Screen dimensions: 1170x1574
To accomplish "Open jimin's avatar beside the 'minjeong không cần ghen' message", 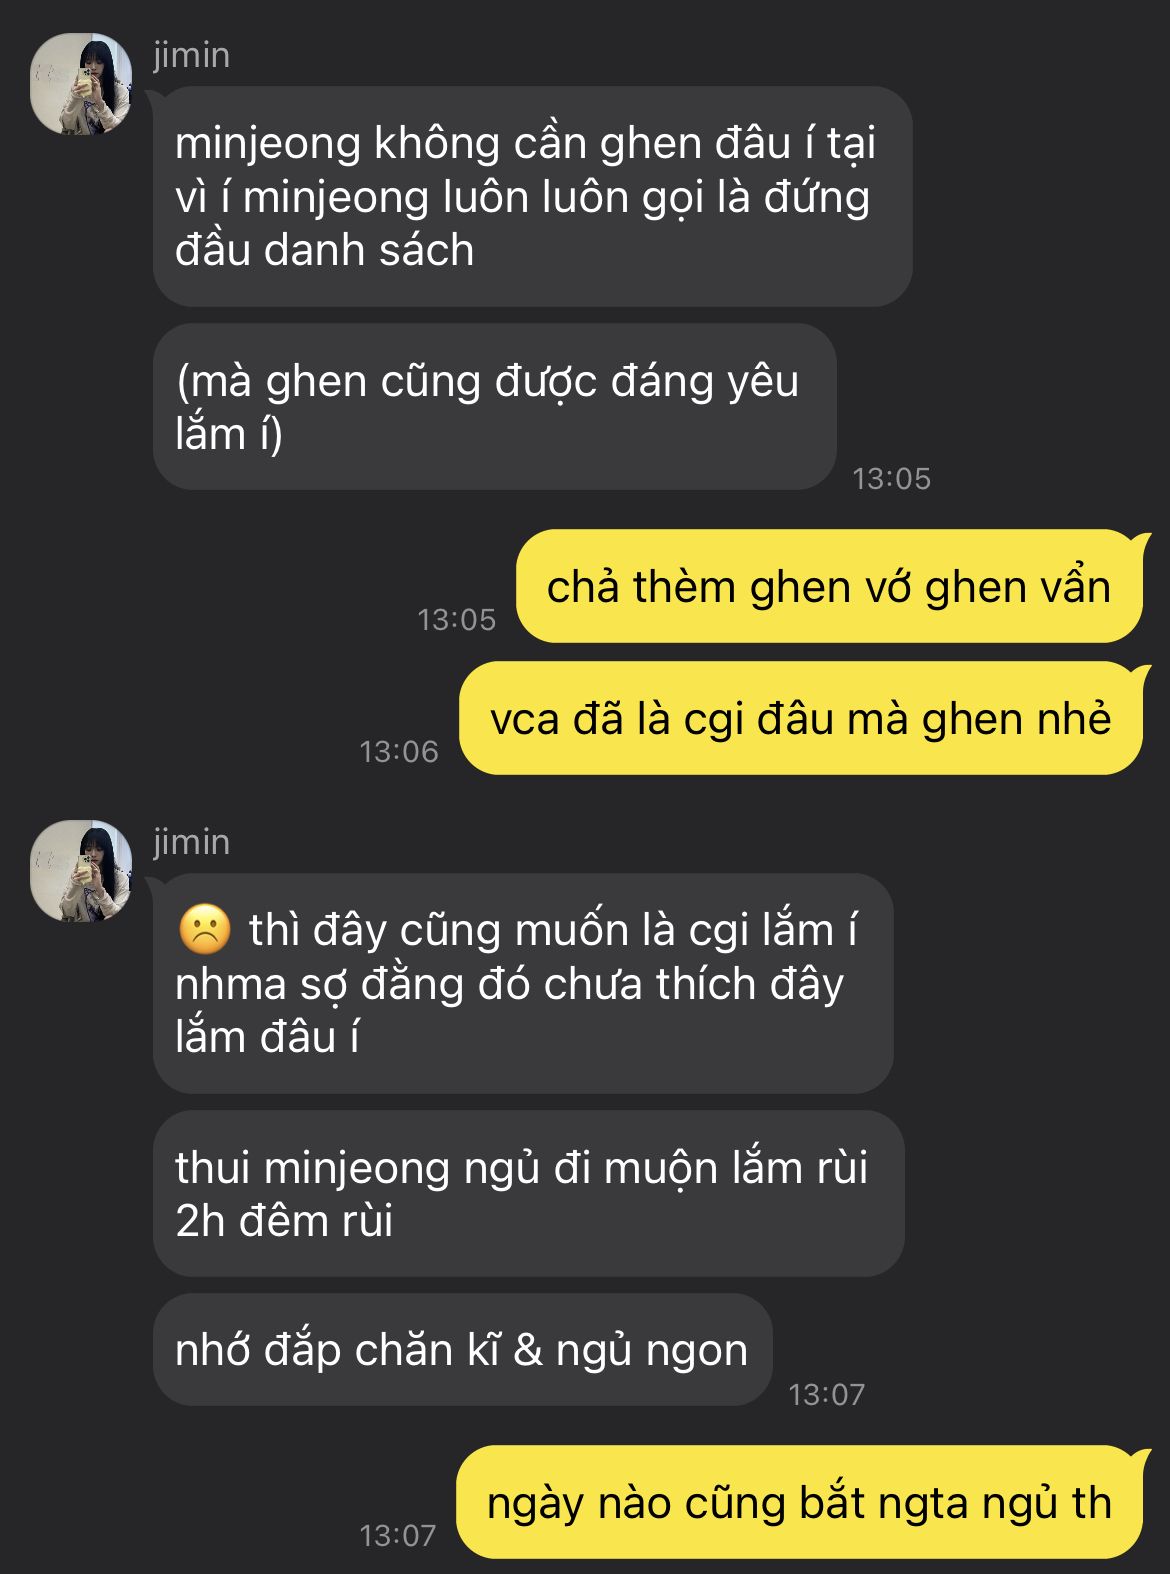I will point(81,84).
